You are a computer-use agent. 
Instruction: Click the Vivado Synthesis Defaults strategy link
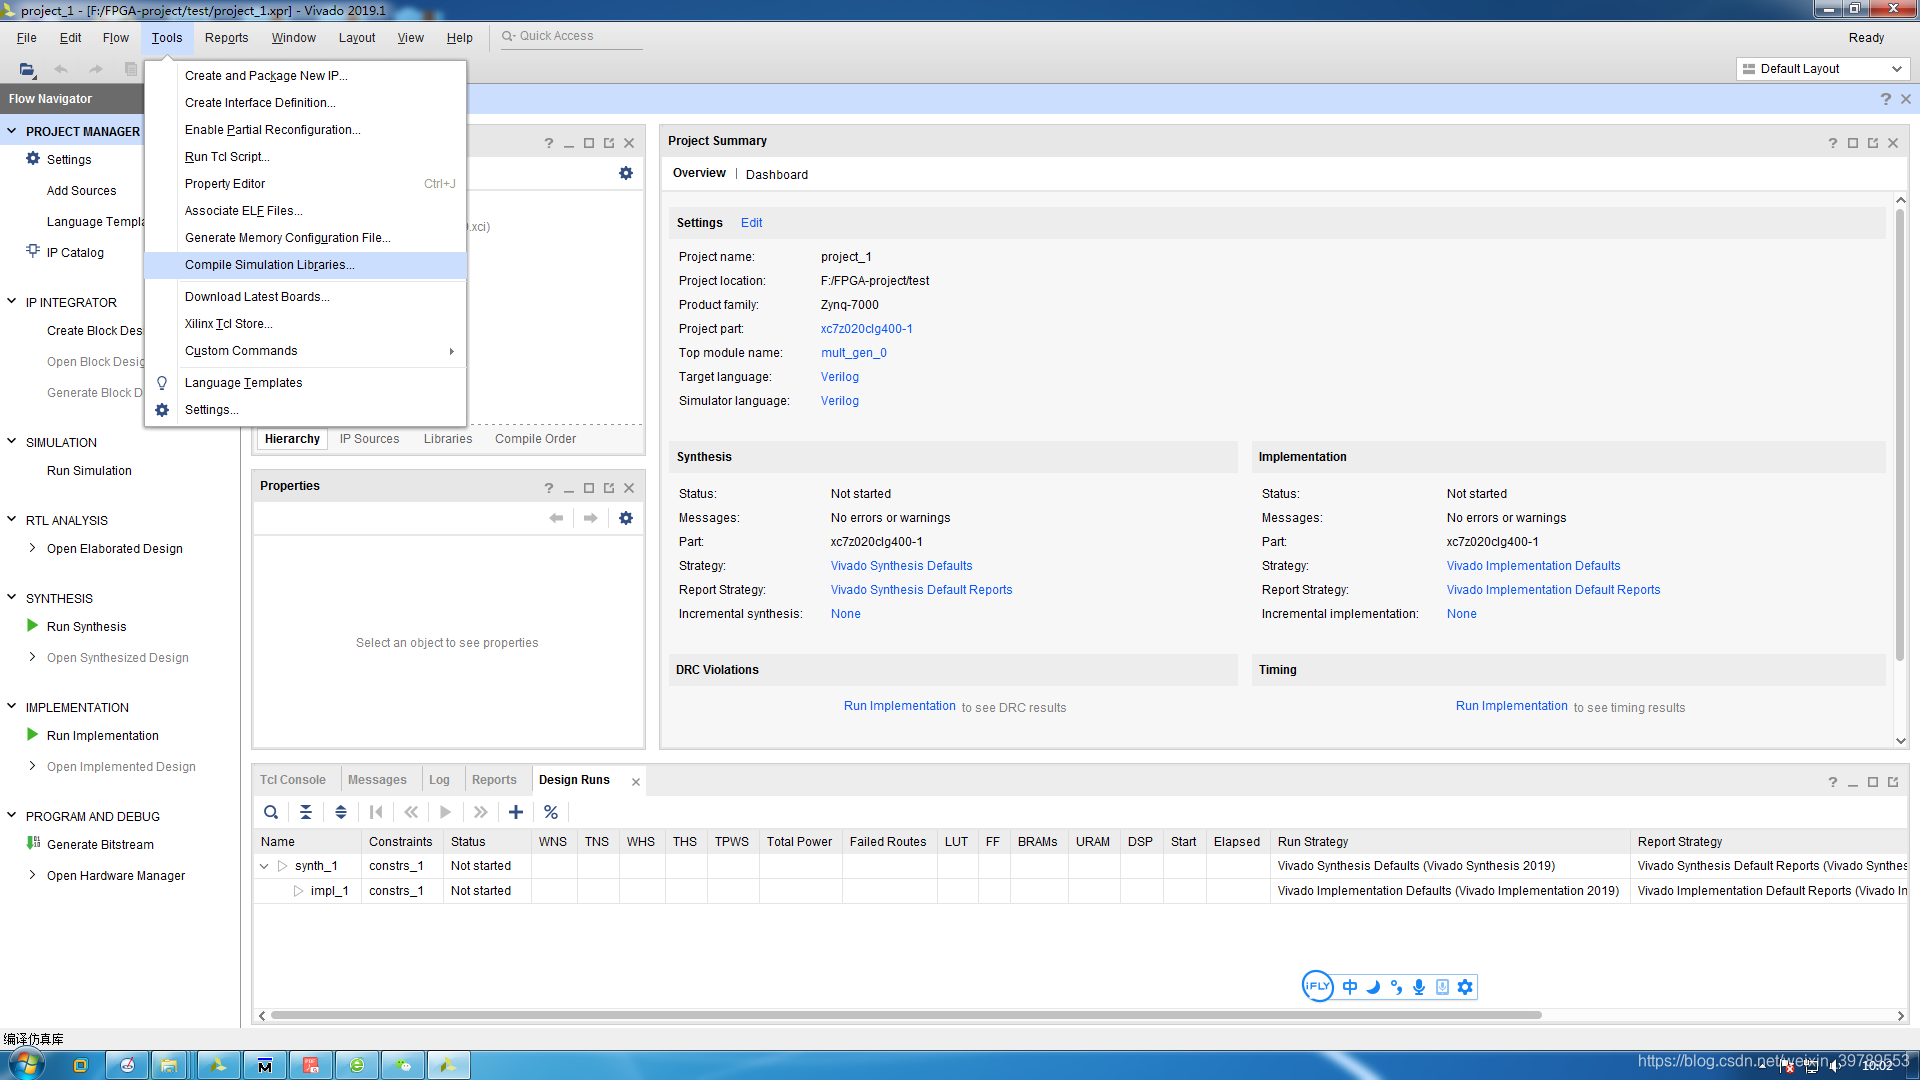[x=902, y=566]
